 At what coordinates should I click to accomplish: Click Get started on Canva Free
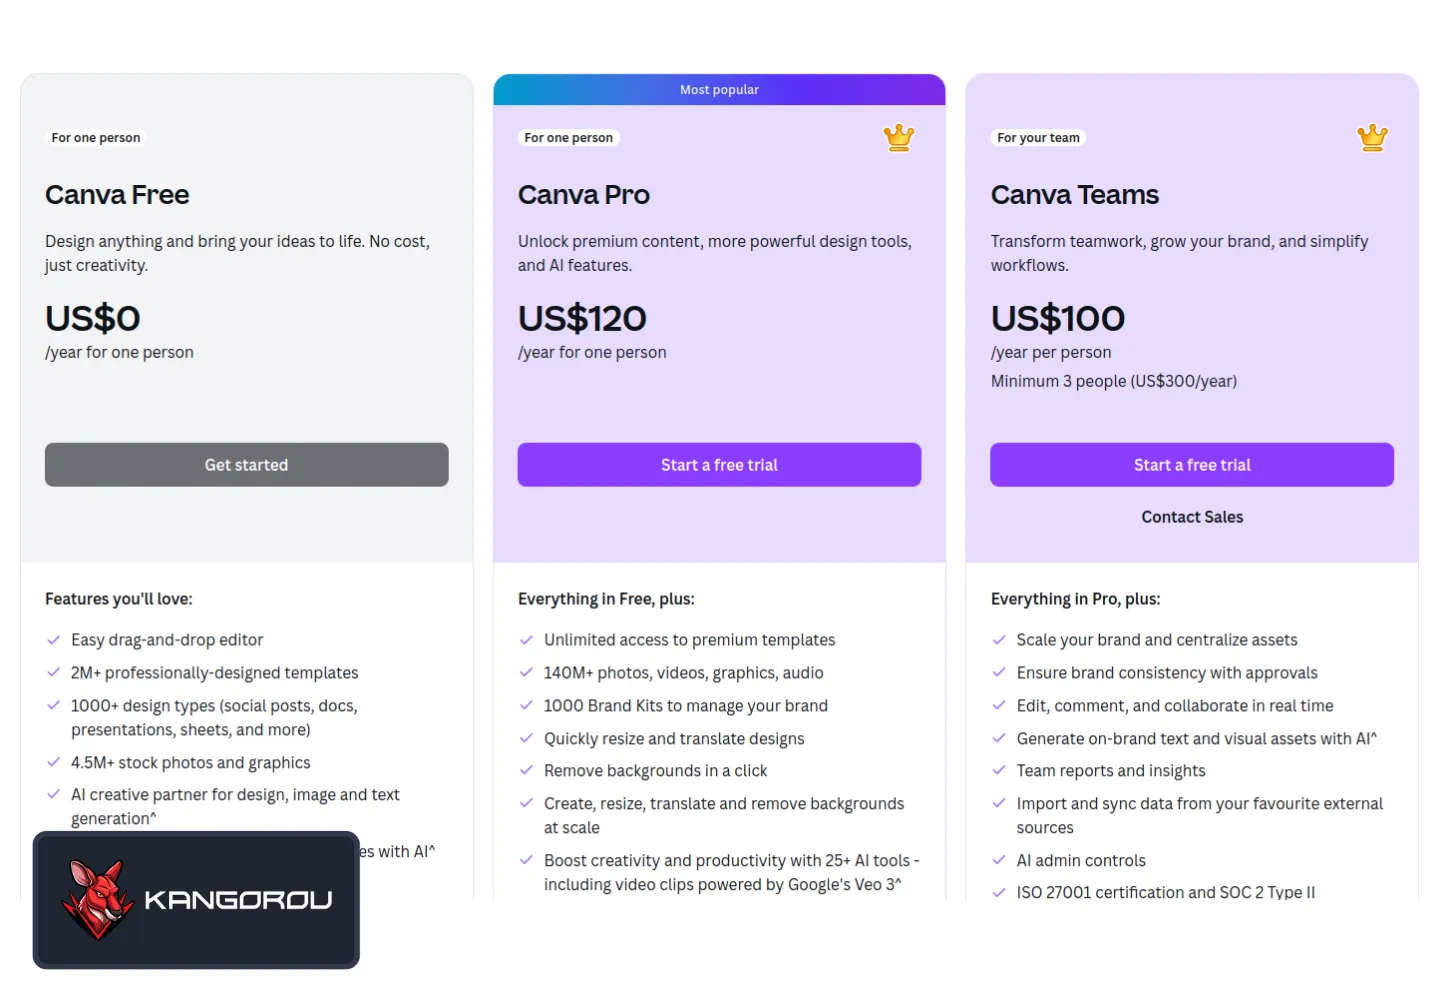246,465
